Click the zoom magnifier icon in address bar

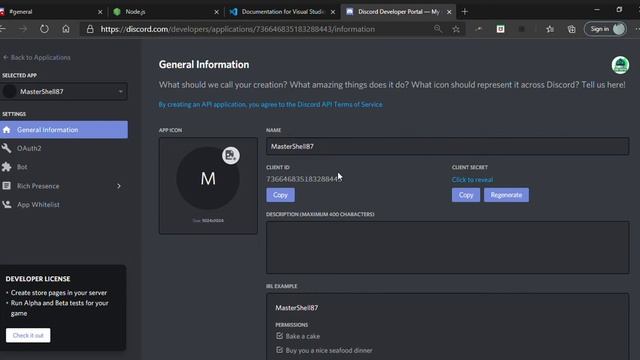tap(438, 29)
